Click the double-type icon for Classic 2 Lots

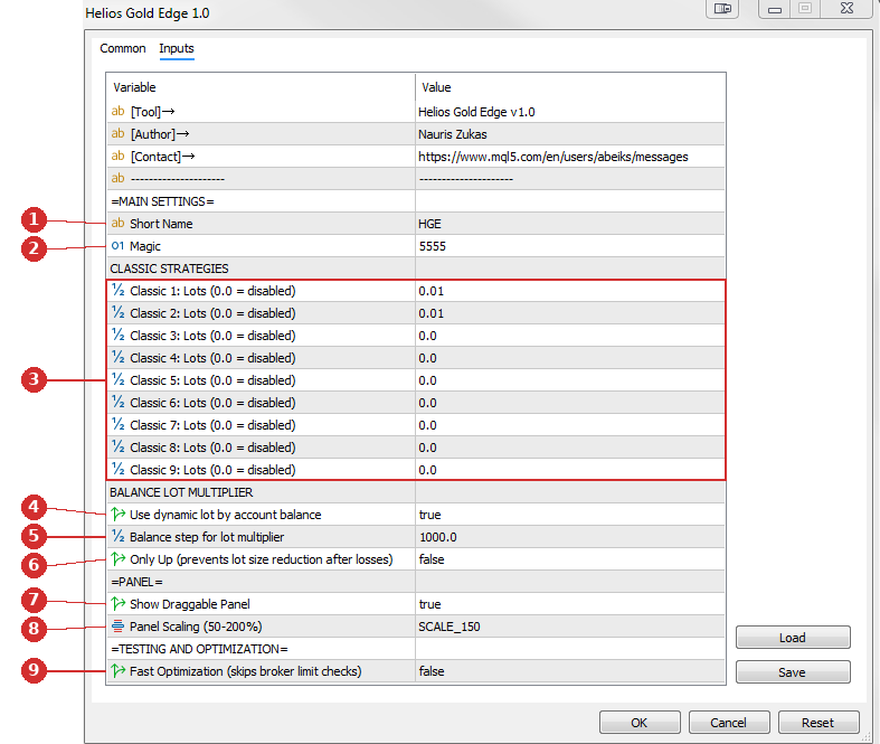[x=118, y=313]
